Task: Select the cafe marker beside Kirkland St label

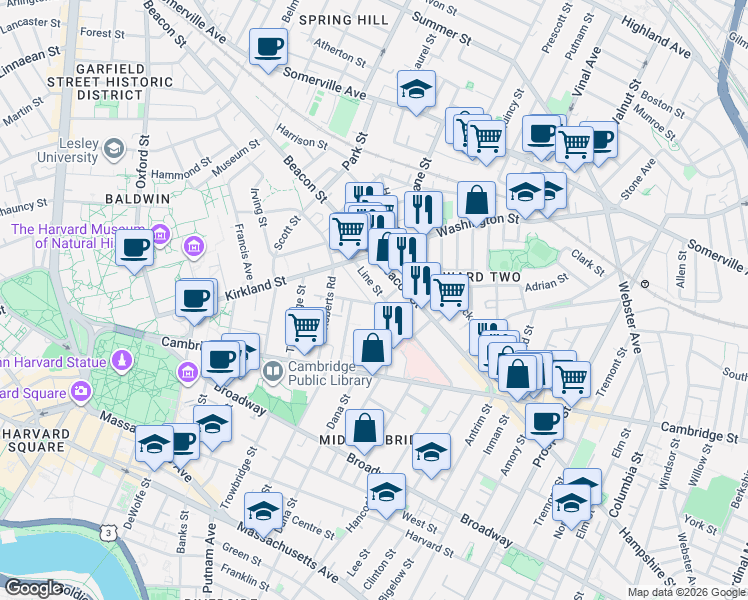Action: [194, 300]
